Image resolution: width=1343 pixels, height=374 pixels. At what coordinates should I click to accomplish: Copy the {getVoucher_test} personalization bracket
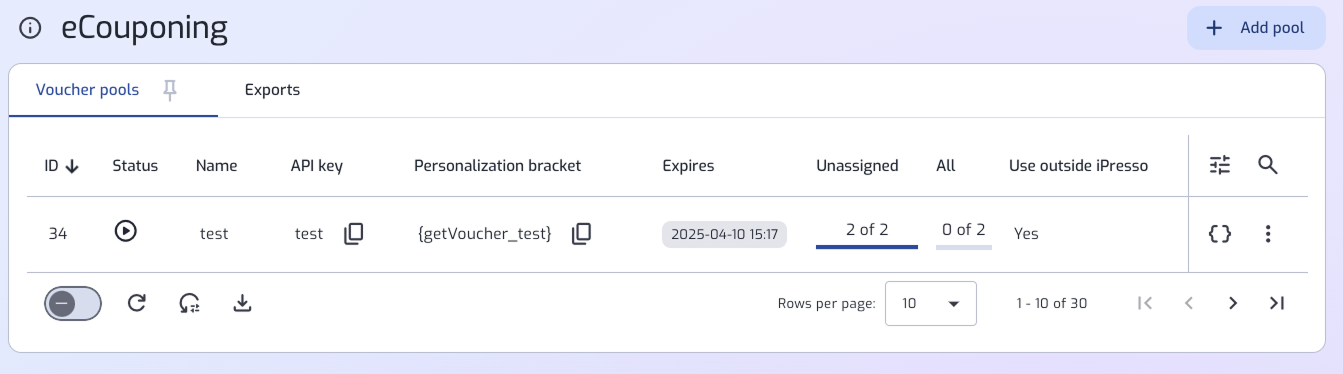click(582, 233)
